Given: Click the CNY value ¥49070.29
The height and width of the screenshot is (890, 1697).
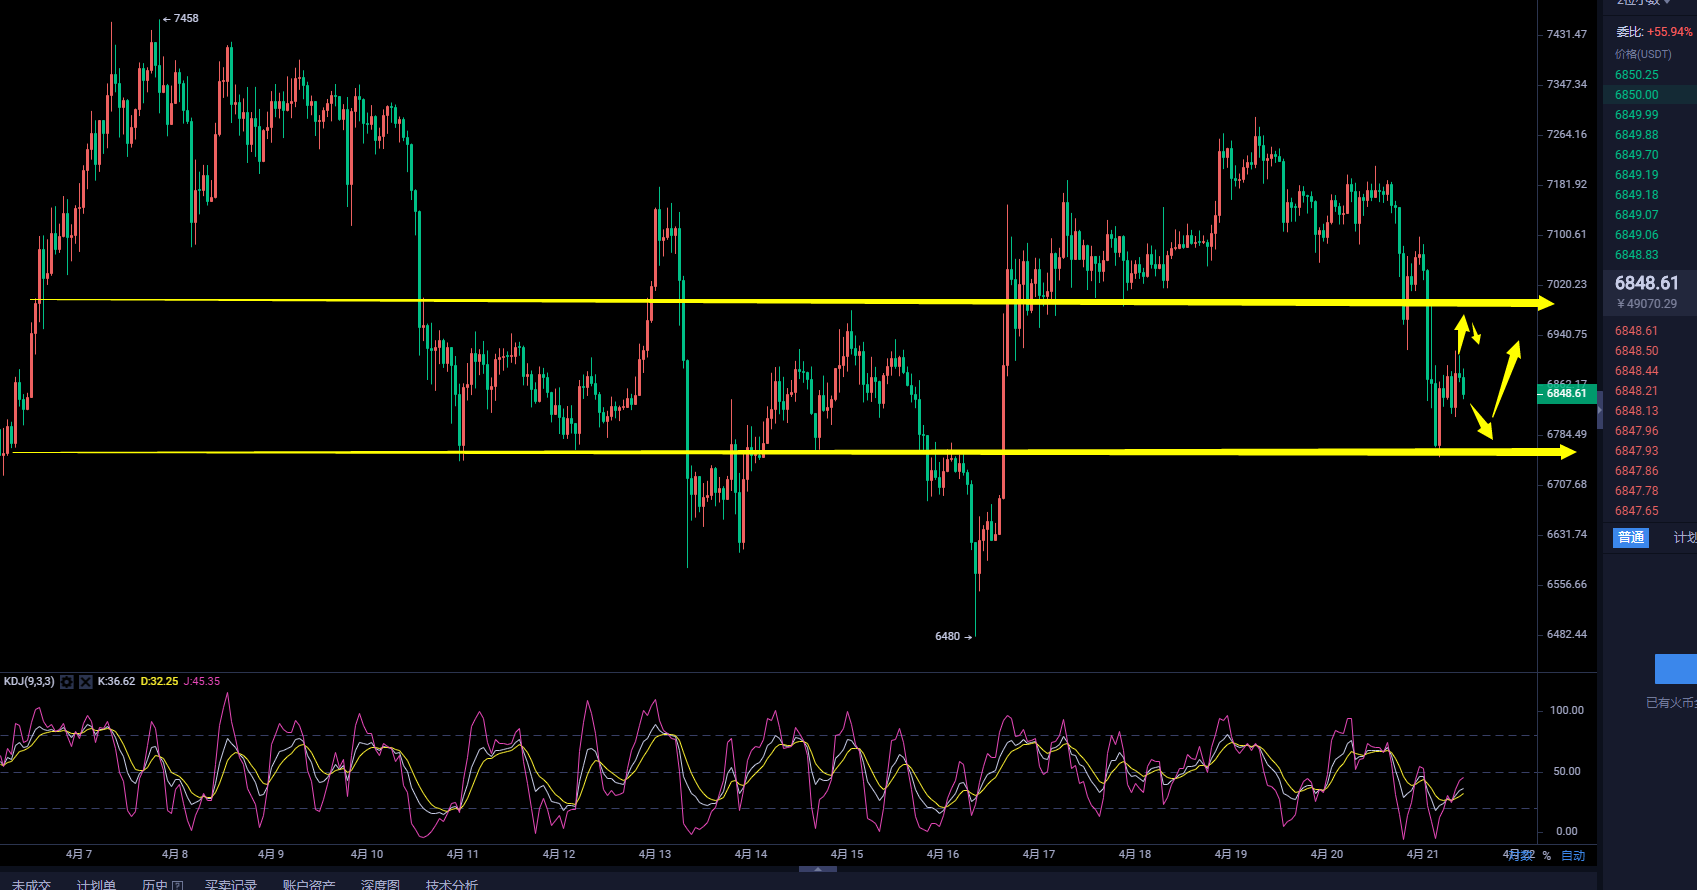Looking at the screenshot, I should pyautogui.click(x=1647, y=304).
